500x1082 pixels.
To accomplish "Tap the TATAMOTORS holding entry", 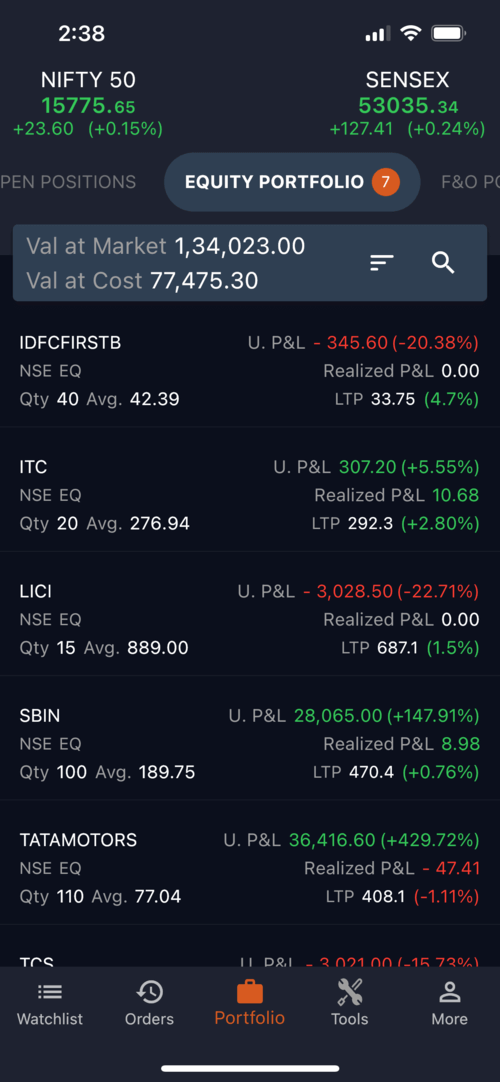I will 250,867.
